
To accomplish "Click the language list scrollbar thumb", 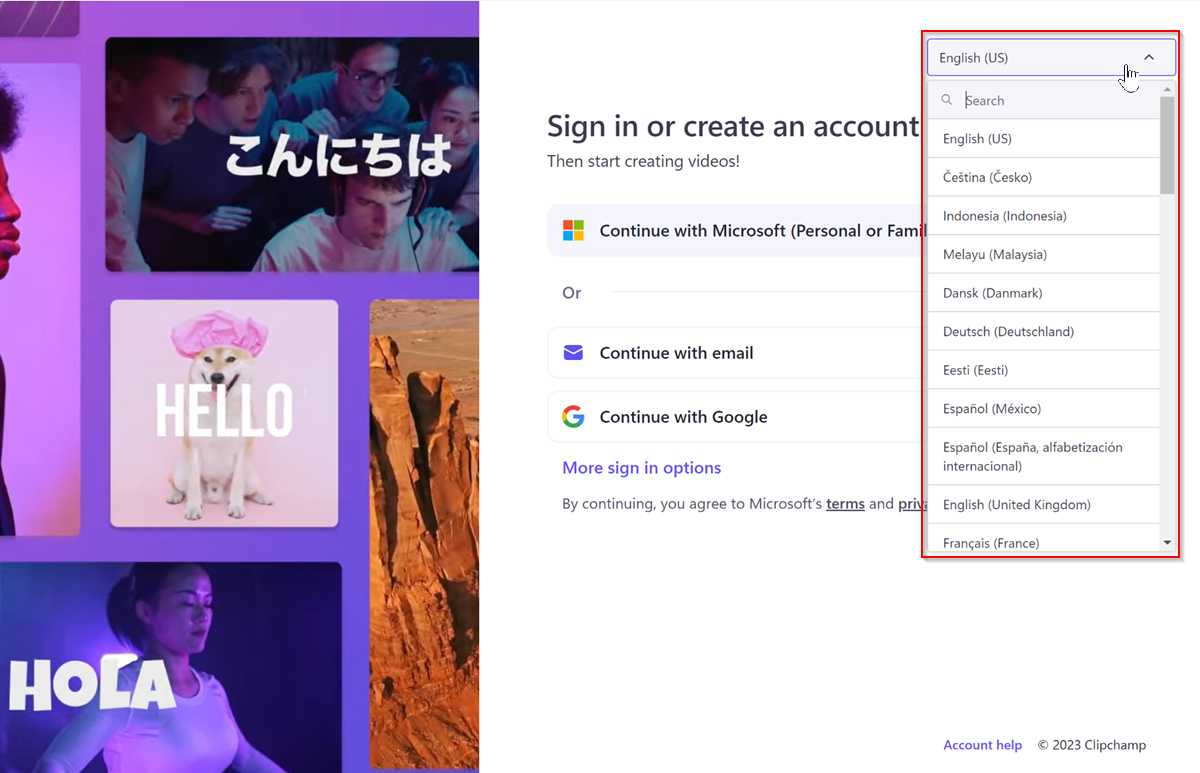I will (x=1167, y=145).
